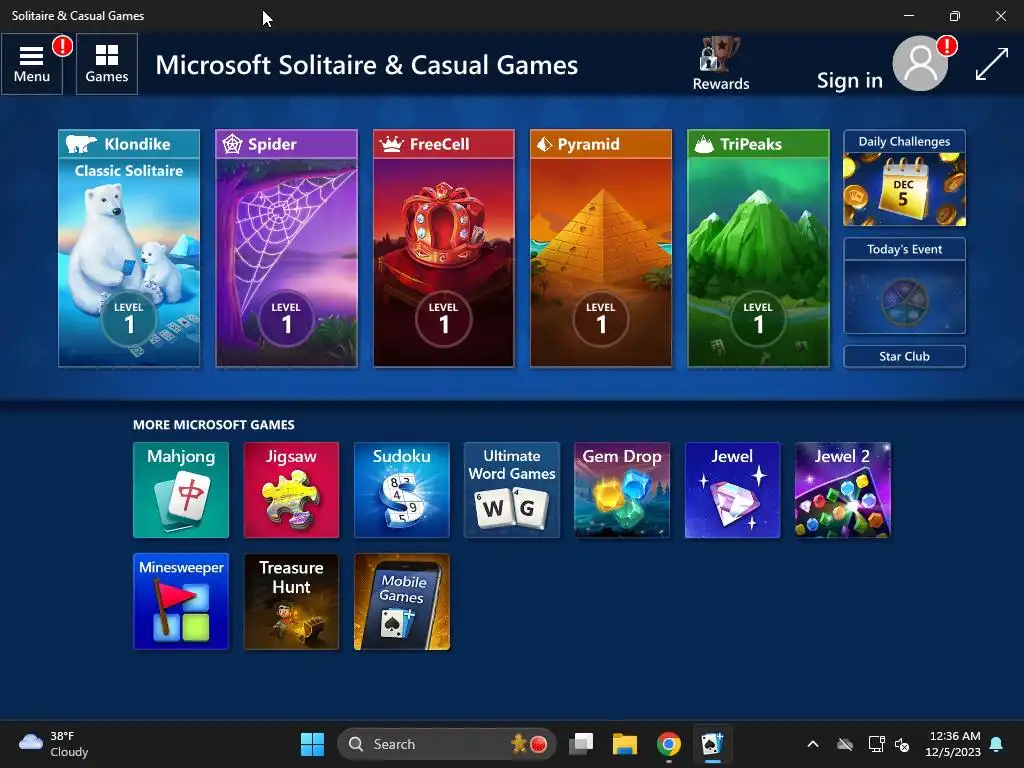
Task: Launch the Spider solitaire game
Action: click(287, 248)
